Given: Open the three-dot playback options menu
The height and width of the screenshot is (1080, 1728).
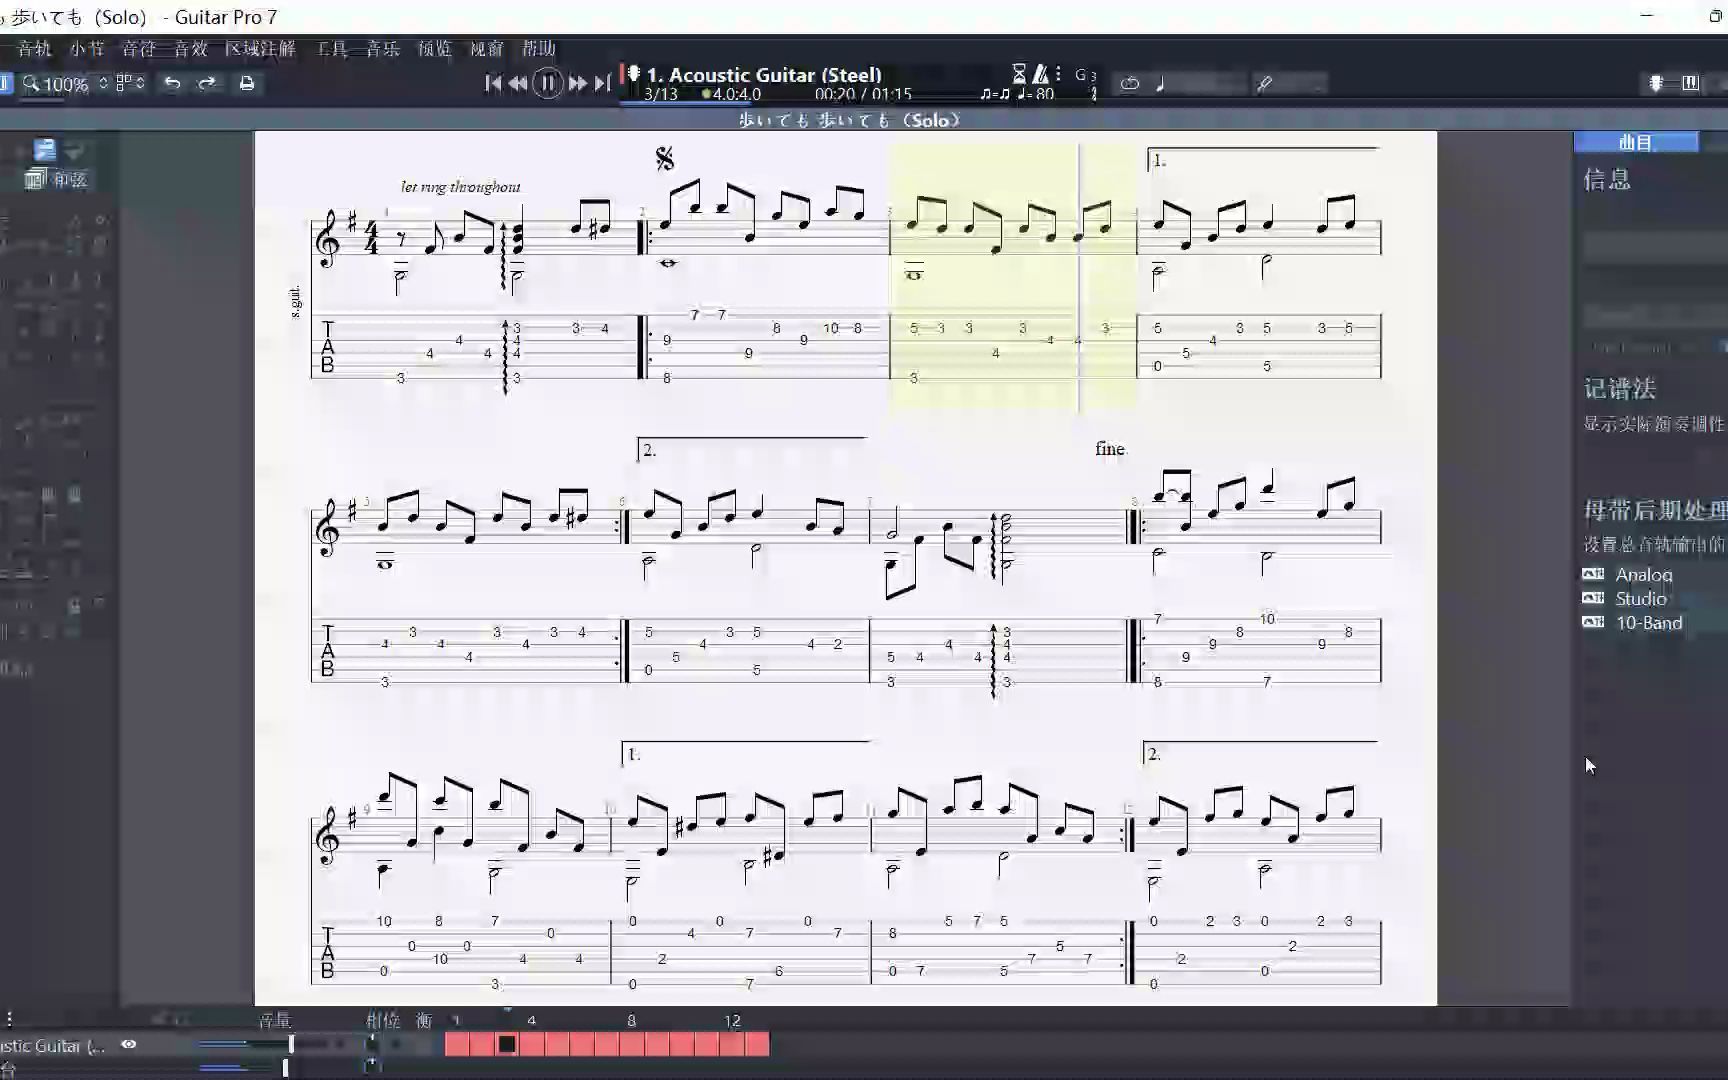Looking at the screenshot, I should (1058, 74).
